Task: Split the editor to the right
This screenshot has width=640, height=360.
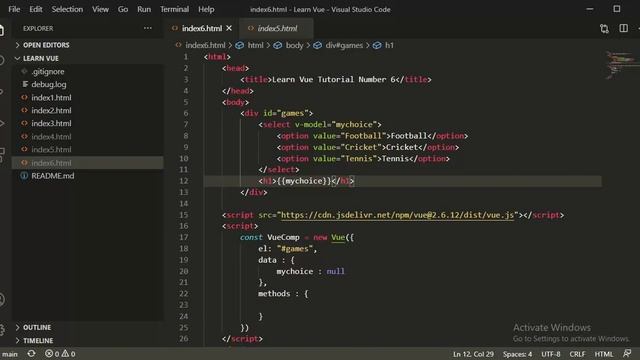Action: coord(623,28)
